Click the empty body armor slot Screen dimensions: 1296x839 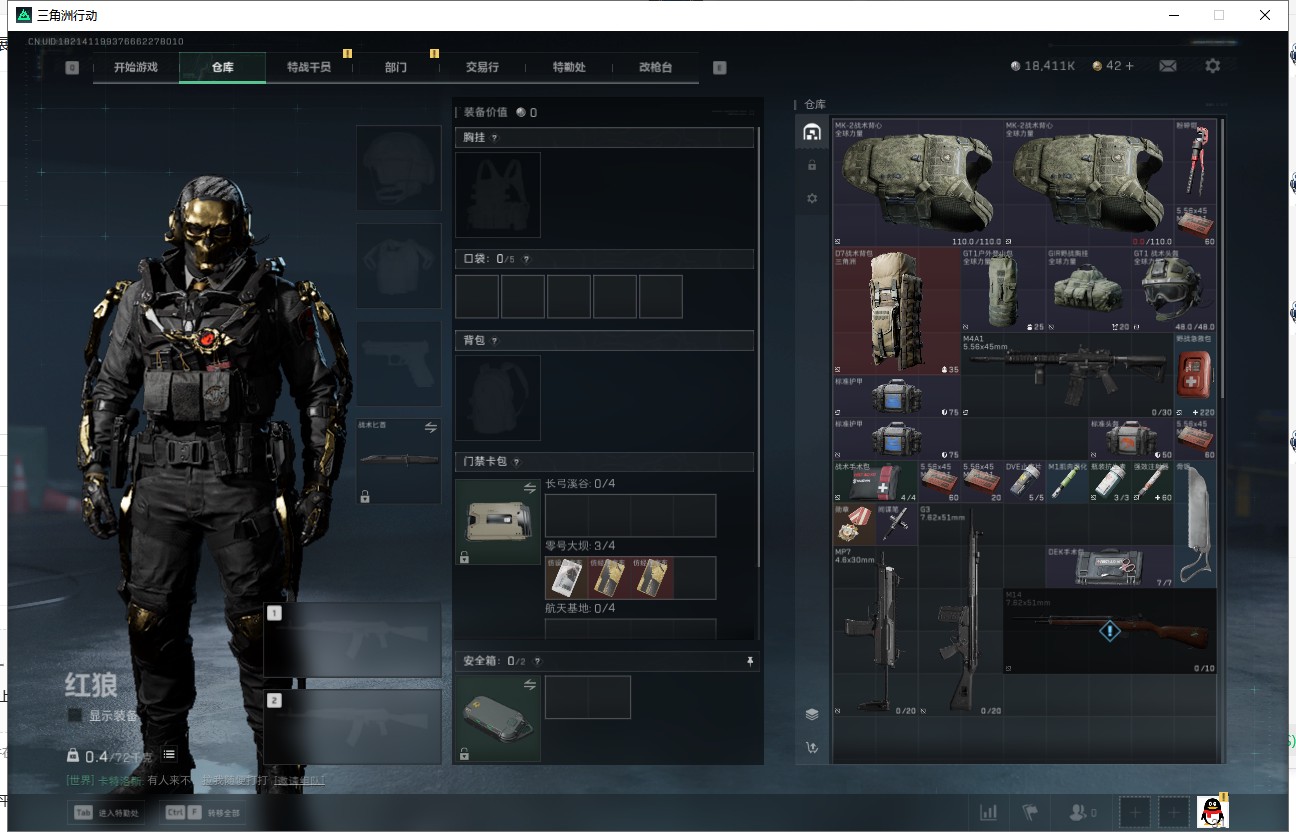pyautogui.click(x=399, y=266)
